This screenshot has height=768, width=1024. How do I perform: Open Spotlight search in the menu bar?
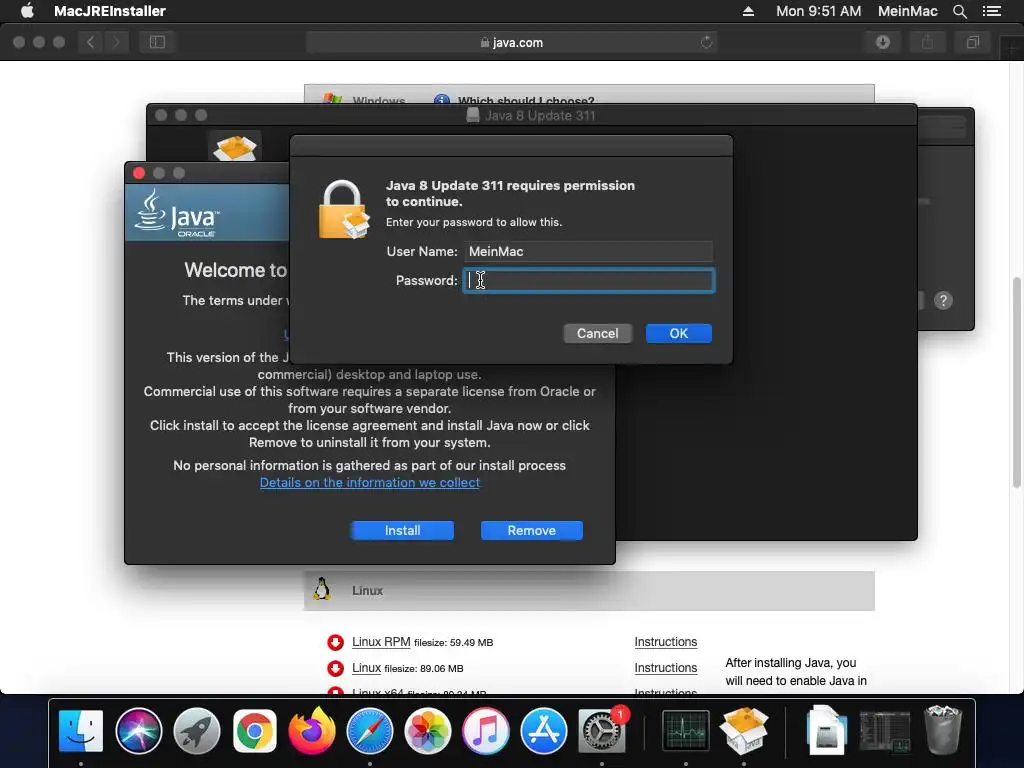point(960,11)
